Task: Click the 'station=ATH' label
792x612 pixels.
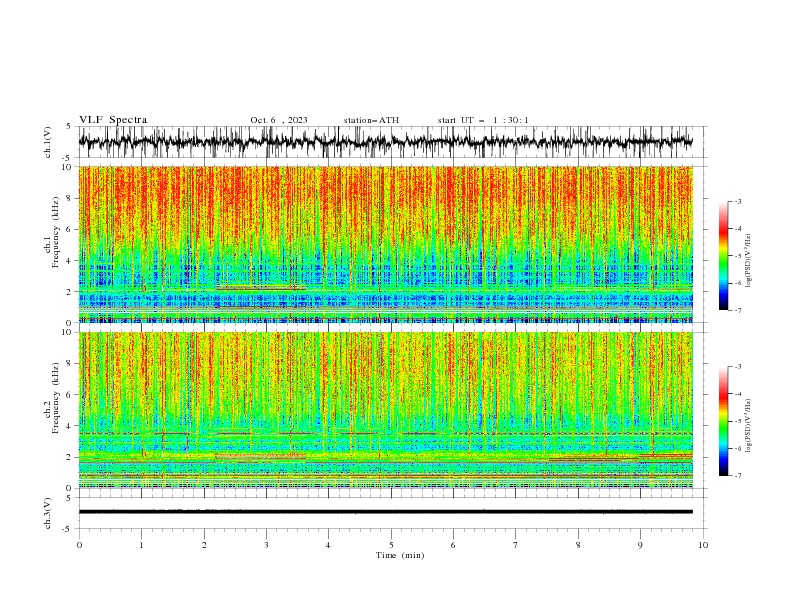Action: 371,120
